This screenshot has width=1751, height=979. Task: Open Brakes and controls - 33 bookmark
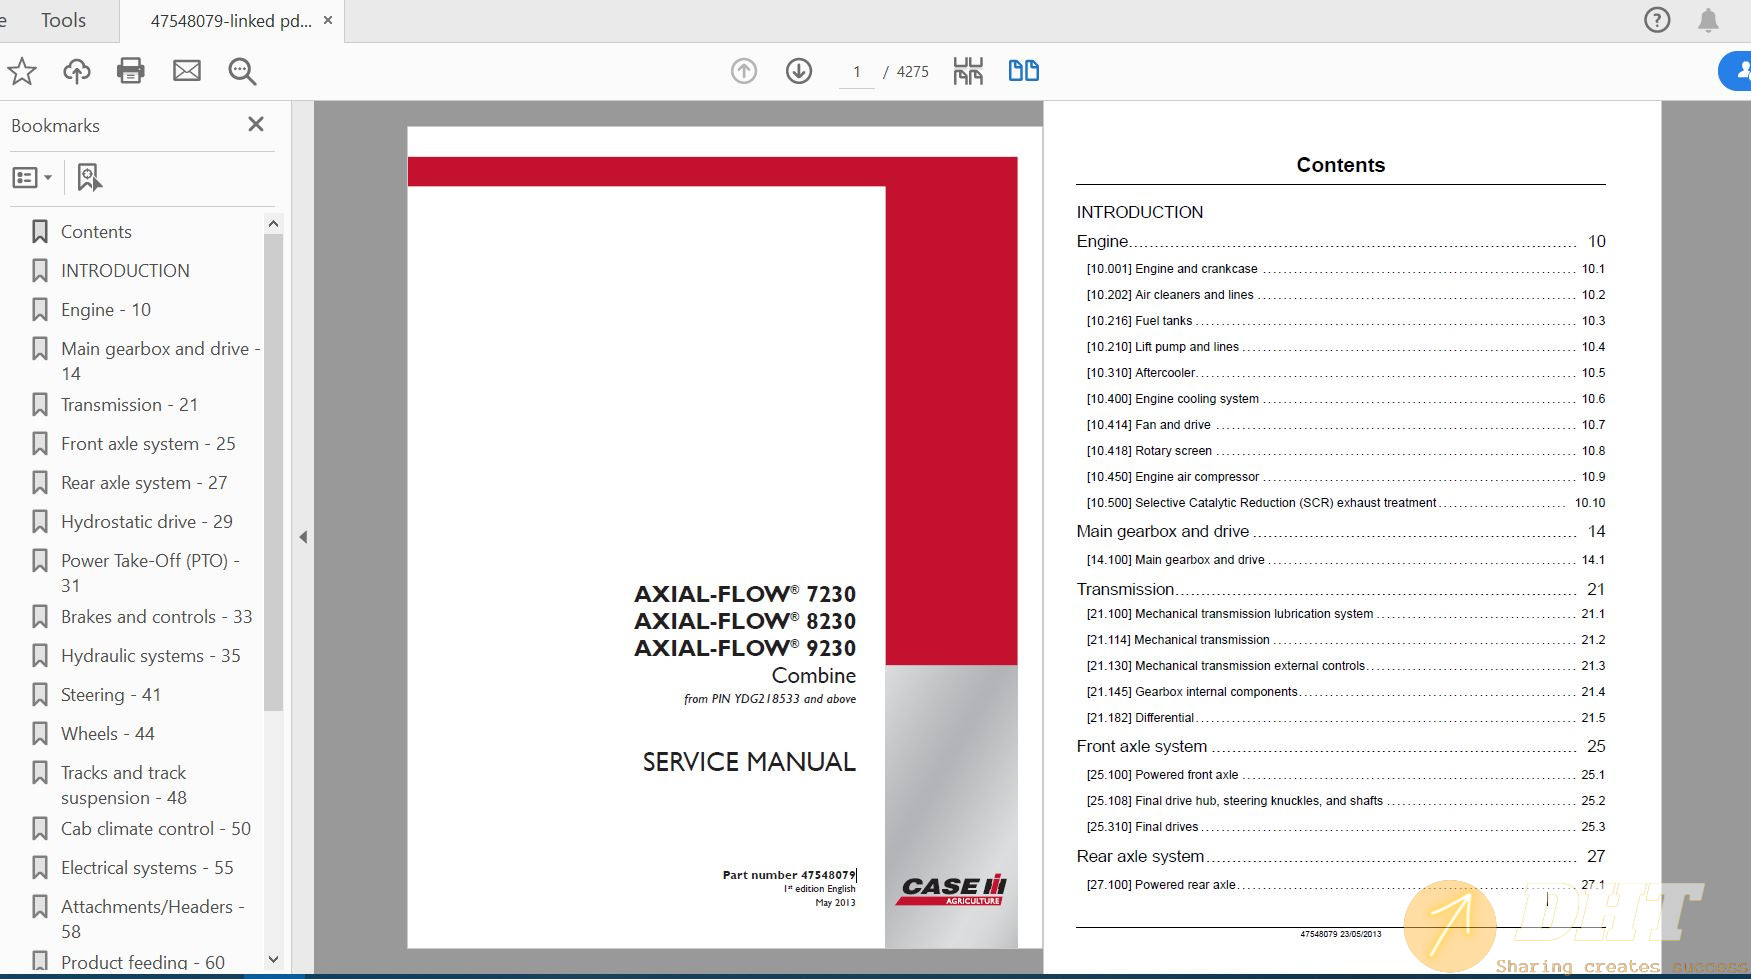tap(156, 617)
